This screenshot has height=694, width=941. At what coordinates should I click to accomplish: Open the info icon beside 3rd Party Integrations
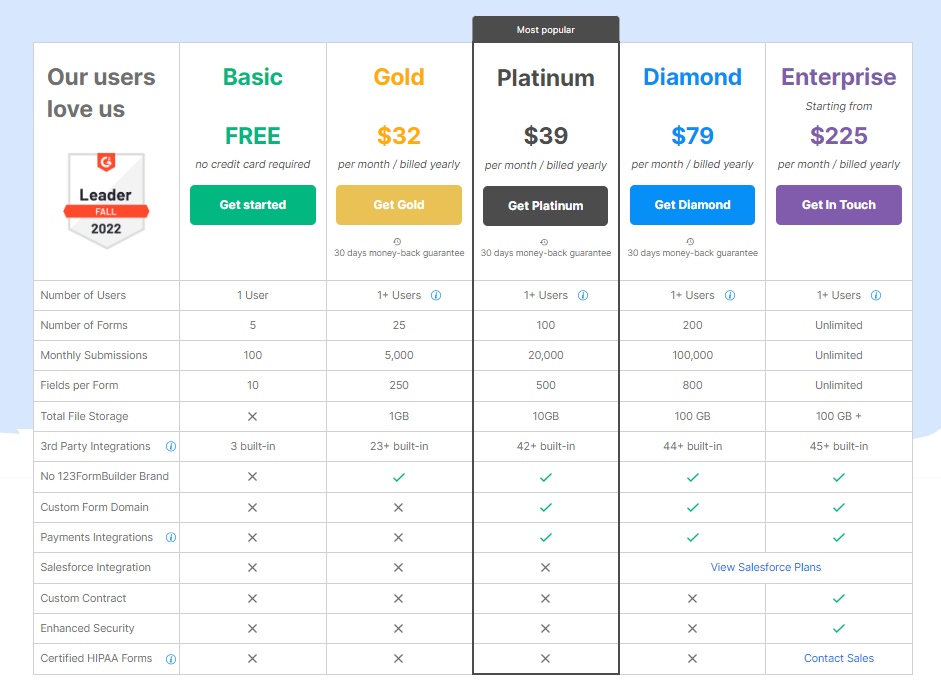coord(170,446)
